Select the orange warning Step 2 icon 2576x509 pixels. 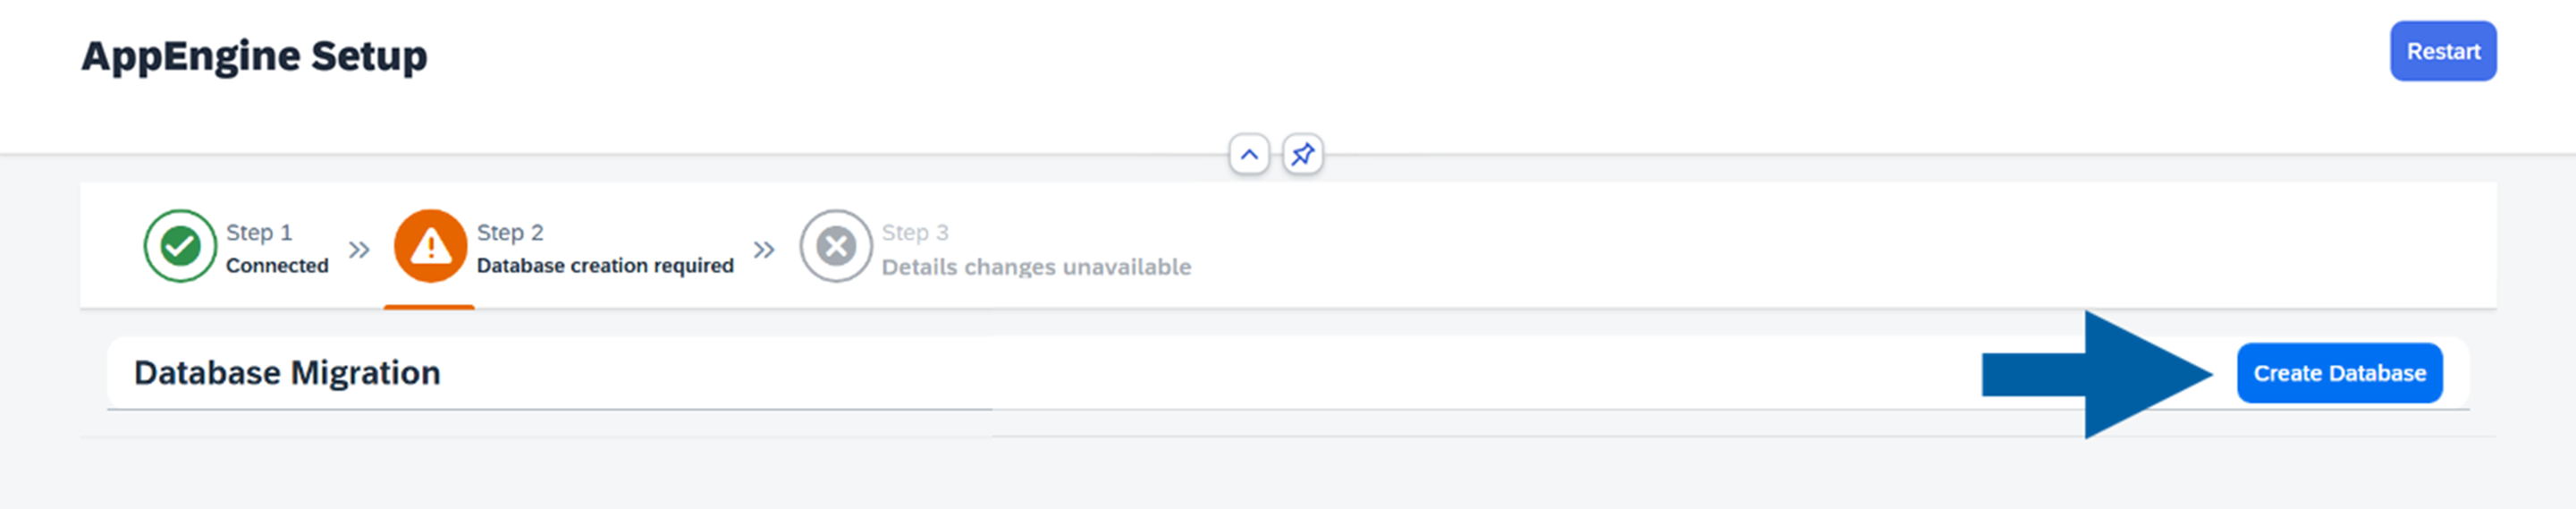(x=430, y=246)
